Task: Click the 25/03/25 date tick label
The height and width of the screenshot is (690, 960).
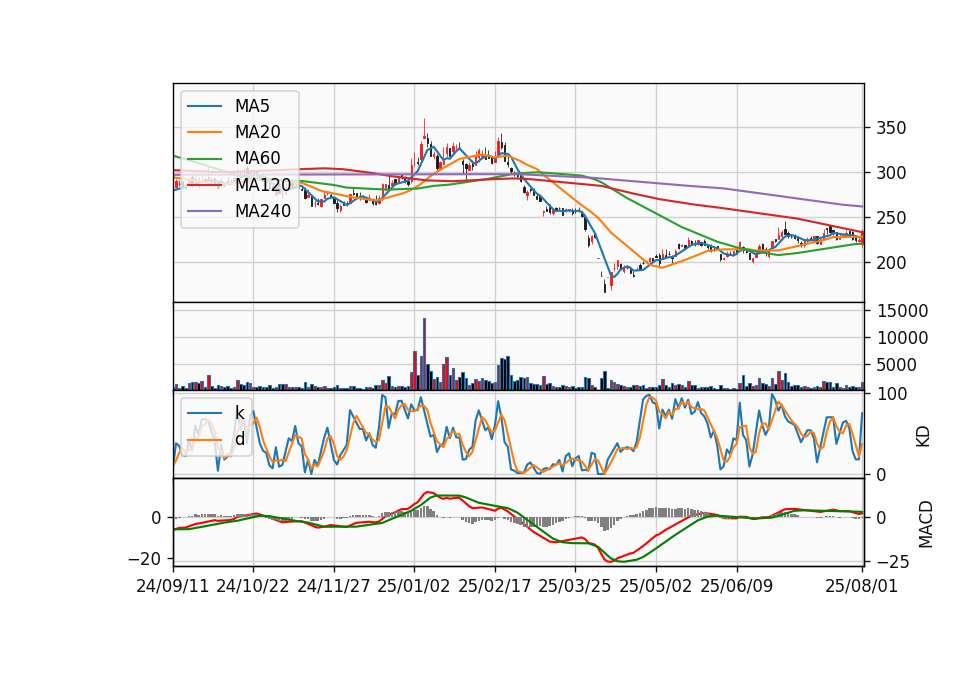Action: point(575,586)
